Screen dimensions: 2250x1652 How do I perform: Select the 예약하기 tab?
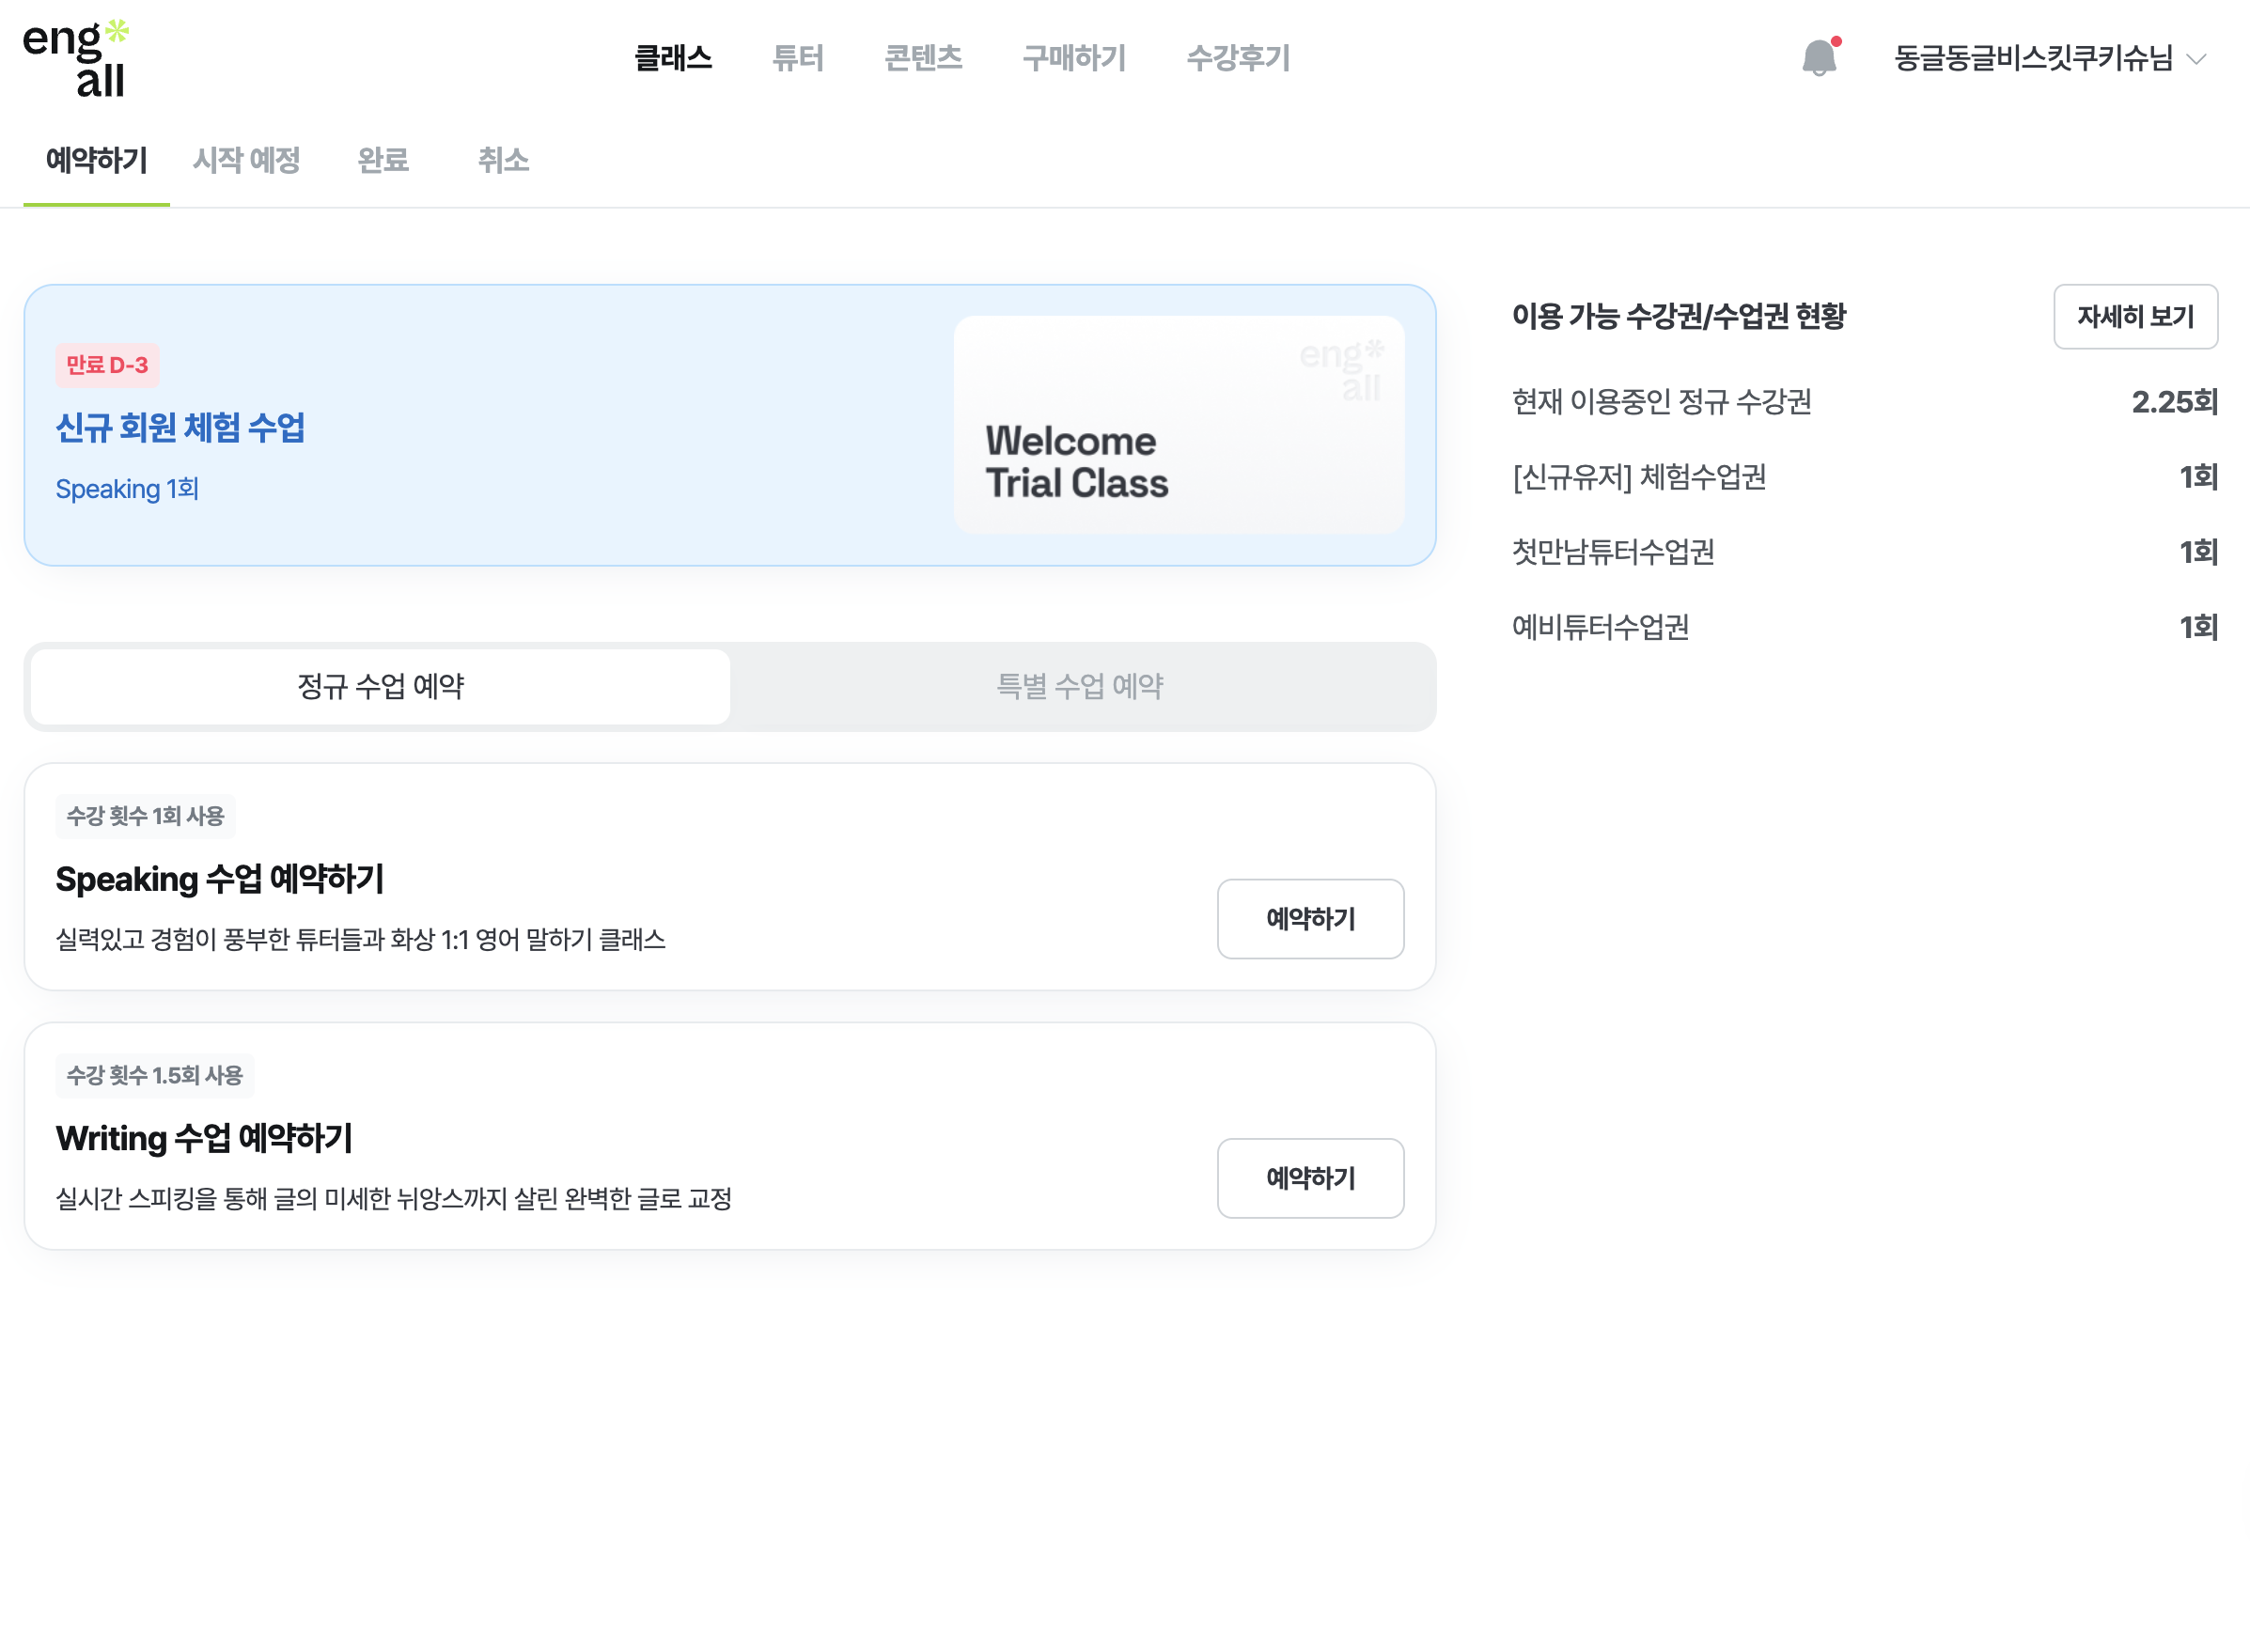point(96,160)
